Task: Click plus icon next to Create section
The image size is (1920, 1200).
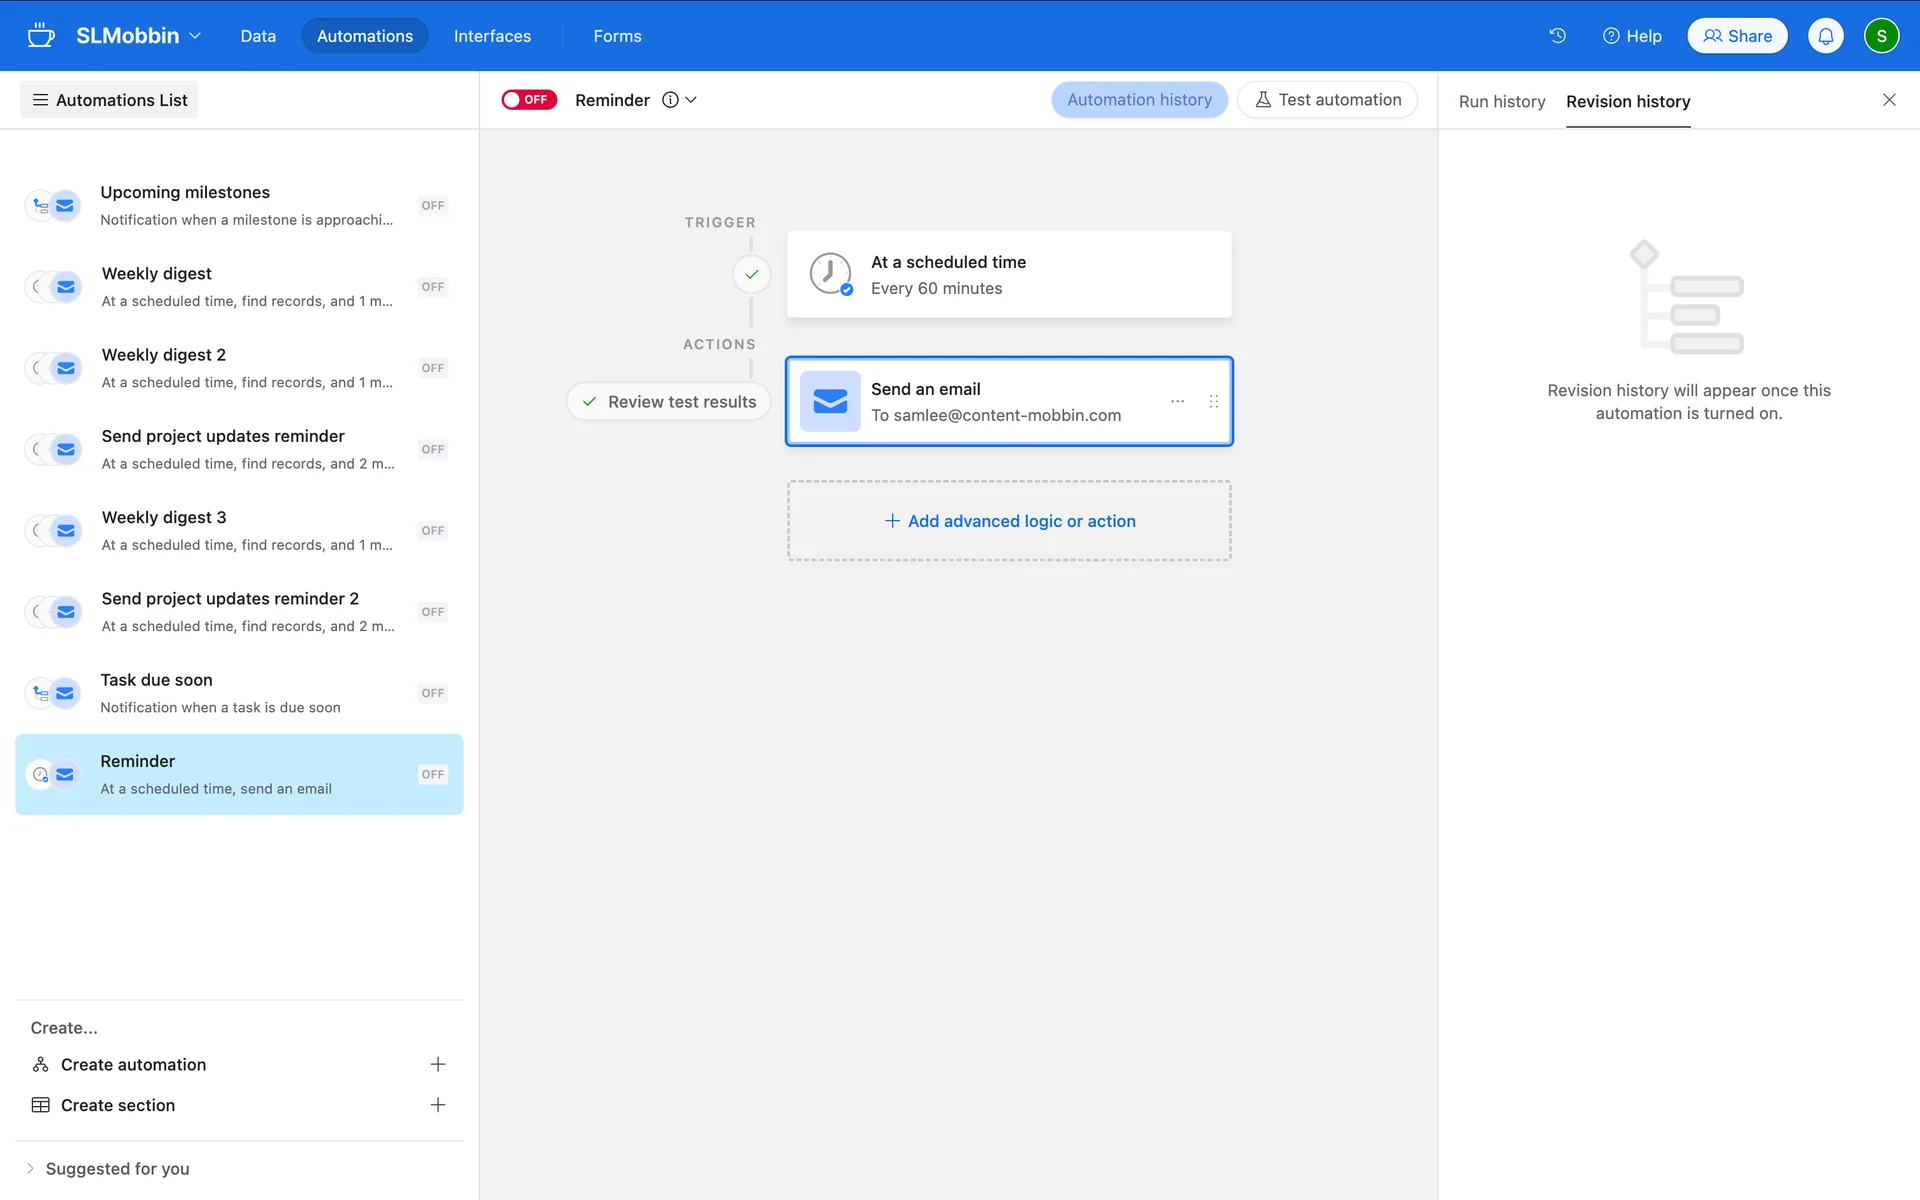Action: tap(437, 1105)
